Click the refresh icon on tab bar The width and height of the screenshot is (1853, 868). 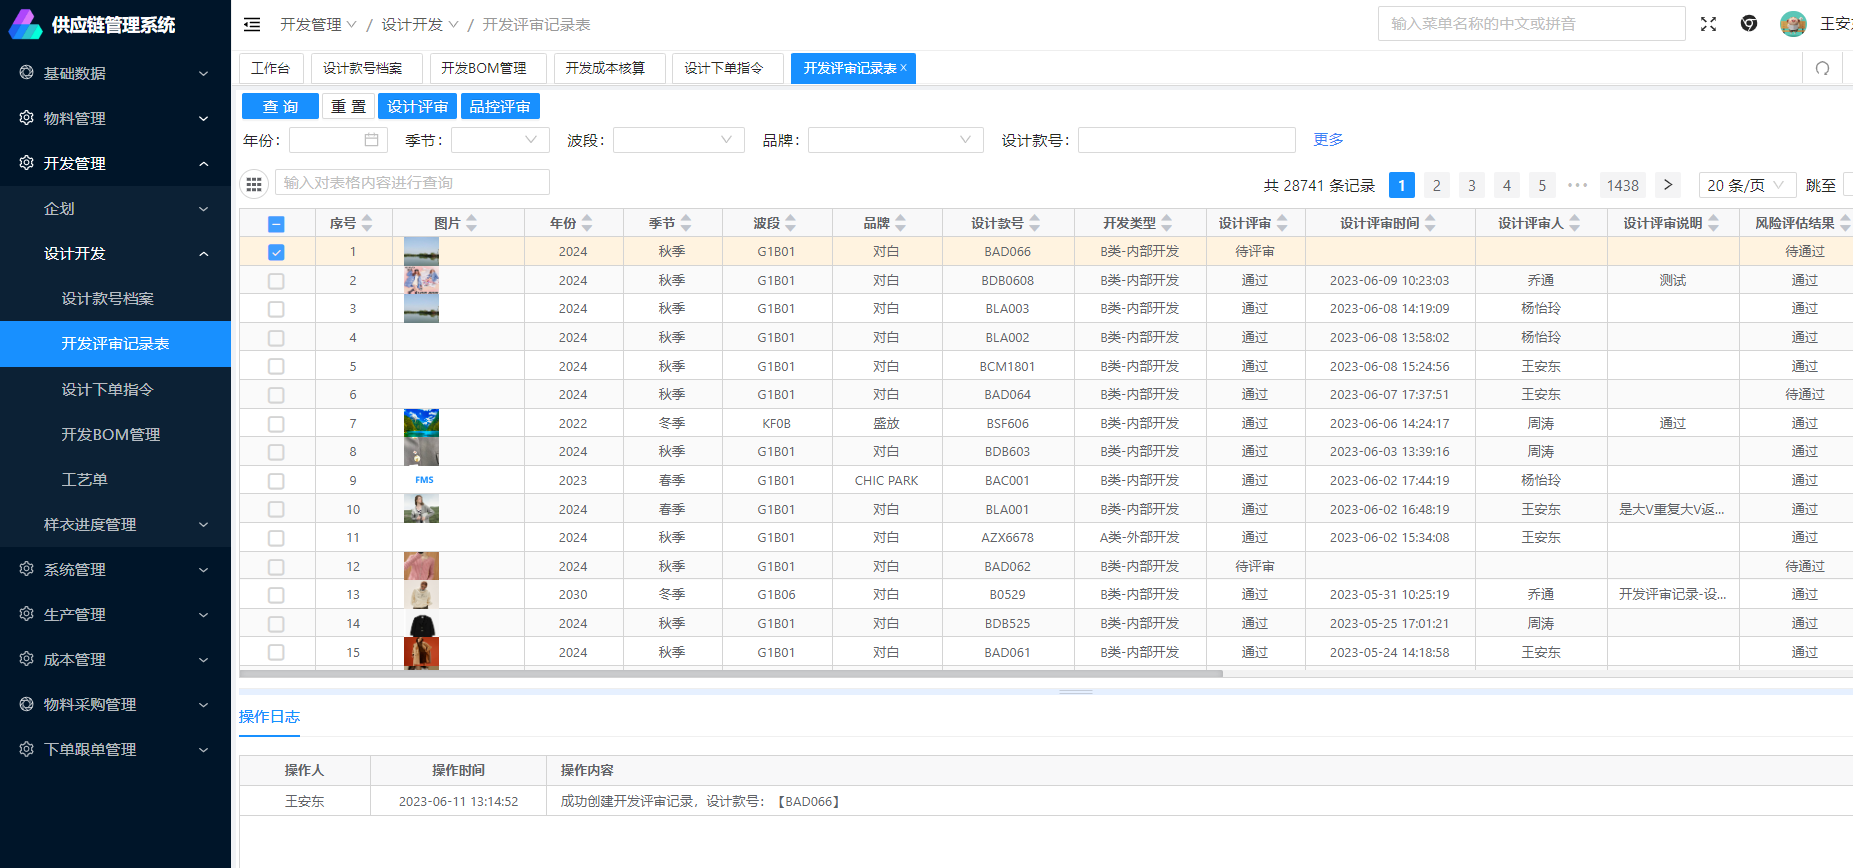(x=1822, y=68)
